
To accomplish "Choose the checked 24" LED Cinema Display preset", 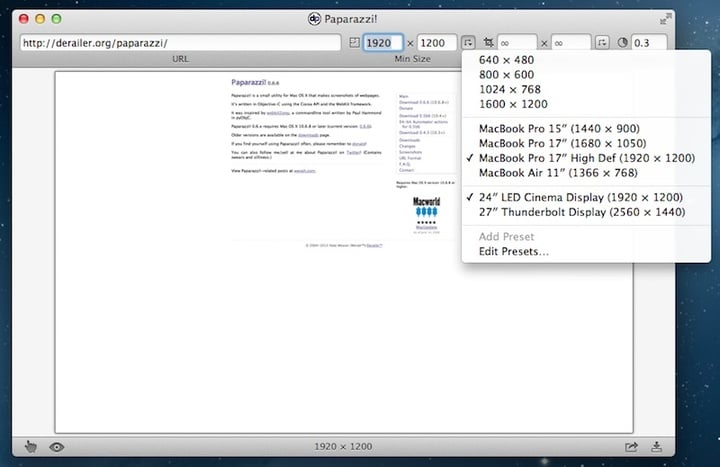I will coord(581,197).
